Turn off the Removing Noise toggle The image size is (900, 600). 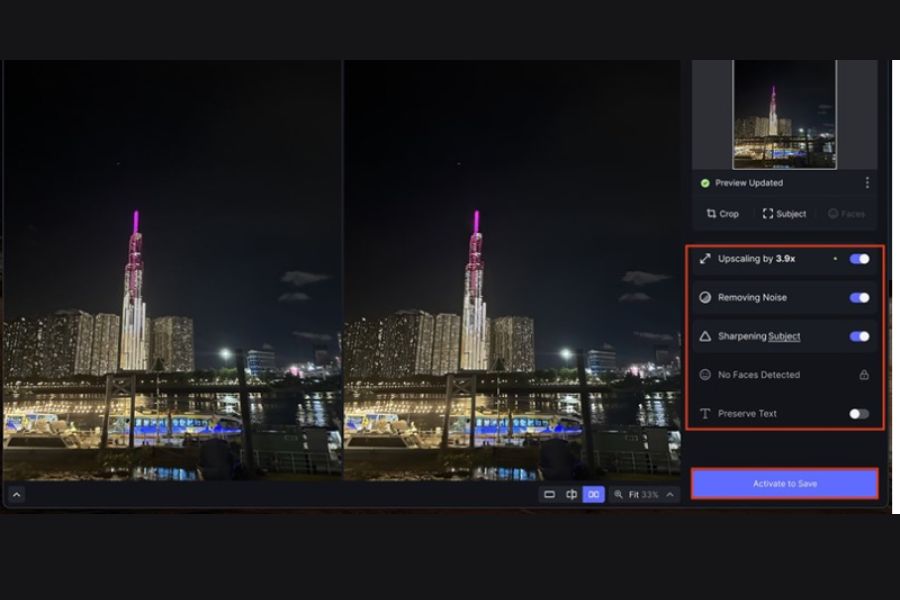point(859,298)
